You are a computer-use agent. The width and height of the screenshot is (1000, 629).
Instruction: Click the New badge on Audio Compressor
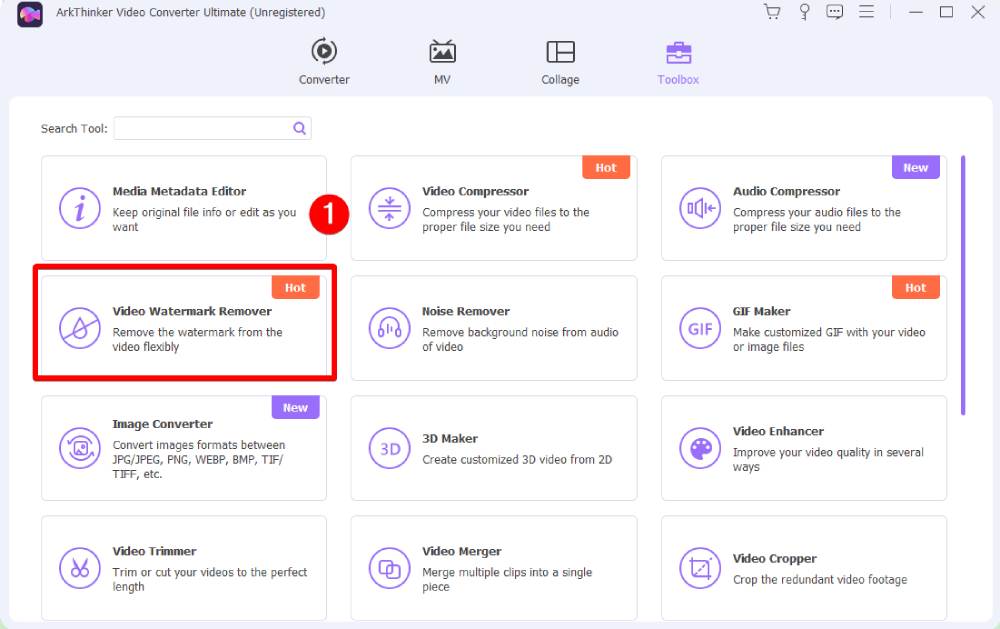click(916, 167)
